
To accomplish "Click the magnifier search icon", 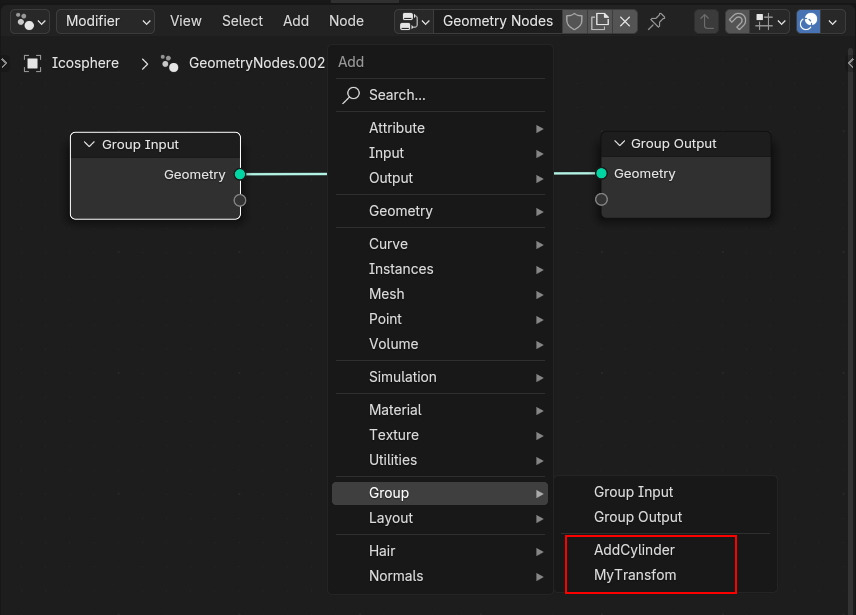I will coord(350,95).
